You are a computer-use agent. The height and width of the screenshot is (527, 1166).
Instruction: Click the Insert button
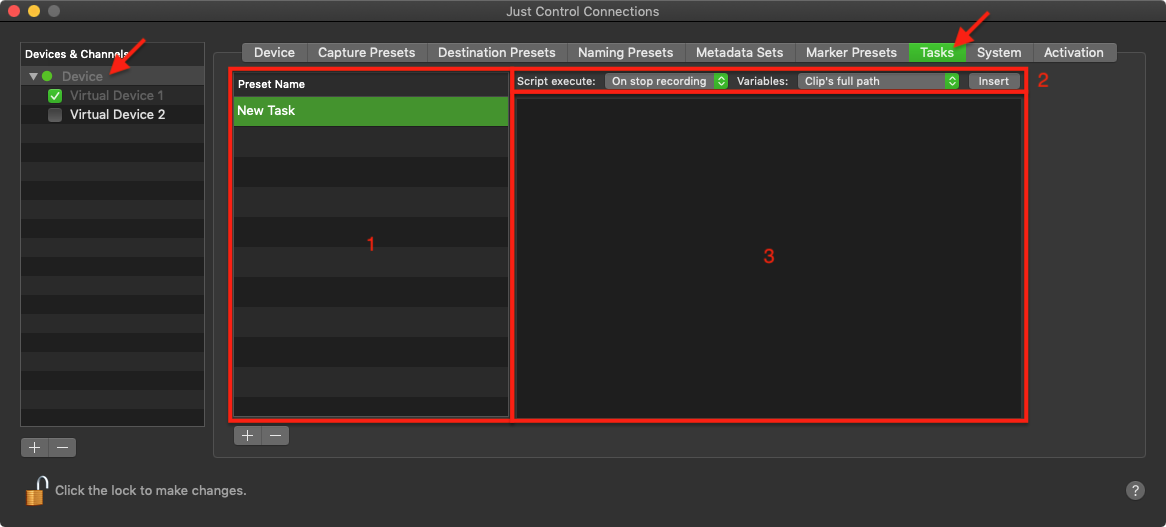point(993,81)
